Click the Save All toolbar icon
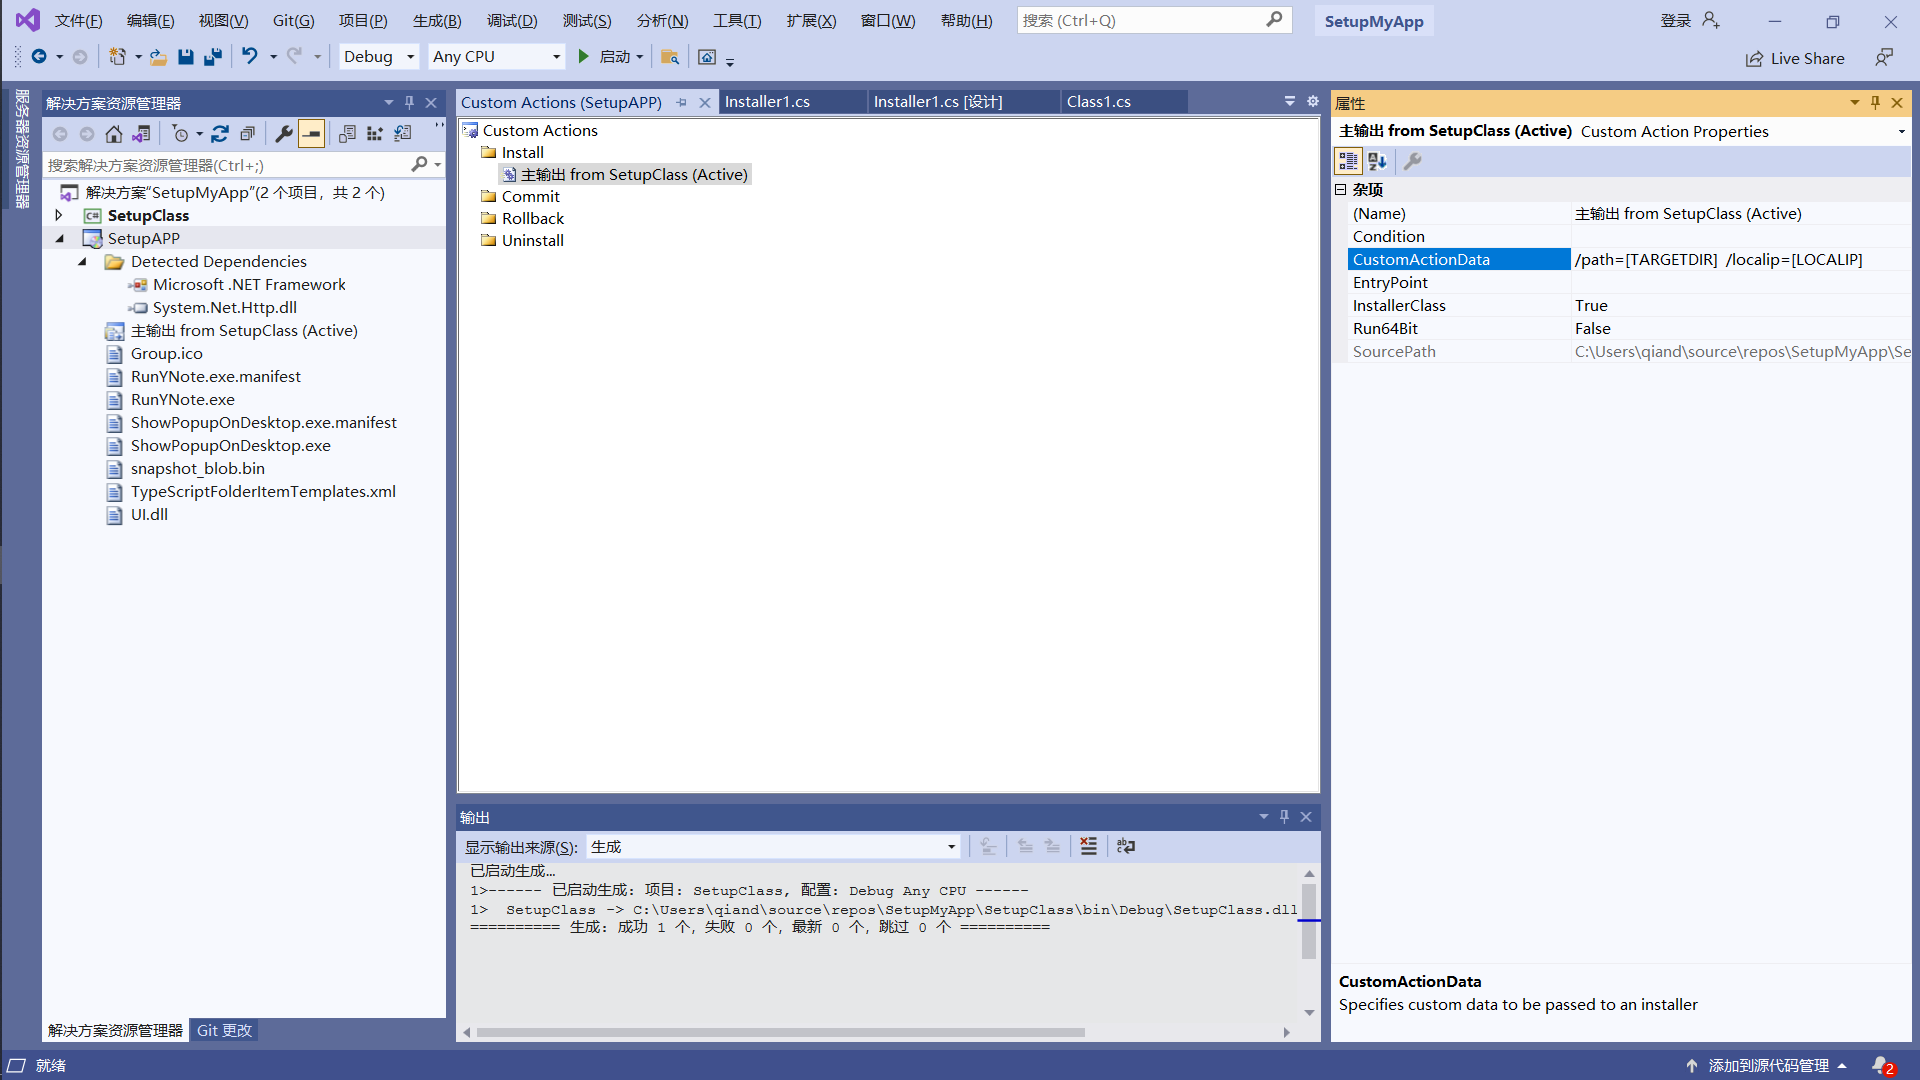The image size is (1920, 1080). pyautogui.click(x=212, y=57)
